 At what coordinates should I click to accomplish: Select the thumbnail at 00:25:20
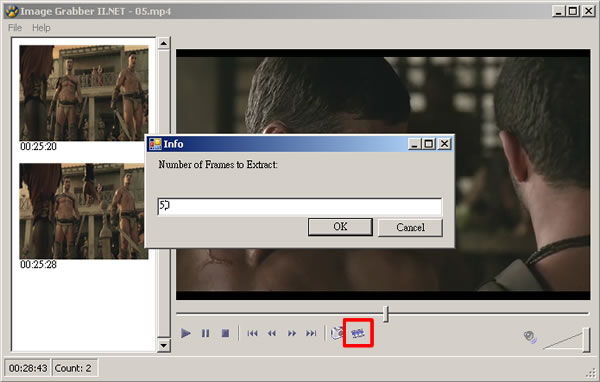[x=84, y=93]
